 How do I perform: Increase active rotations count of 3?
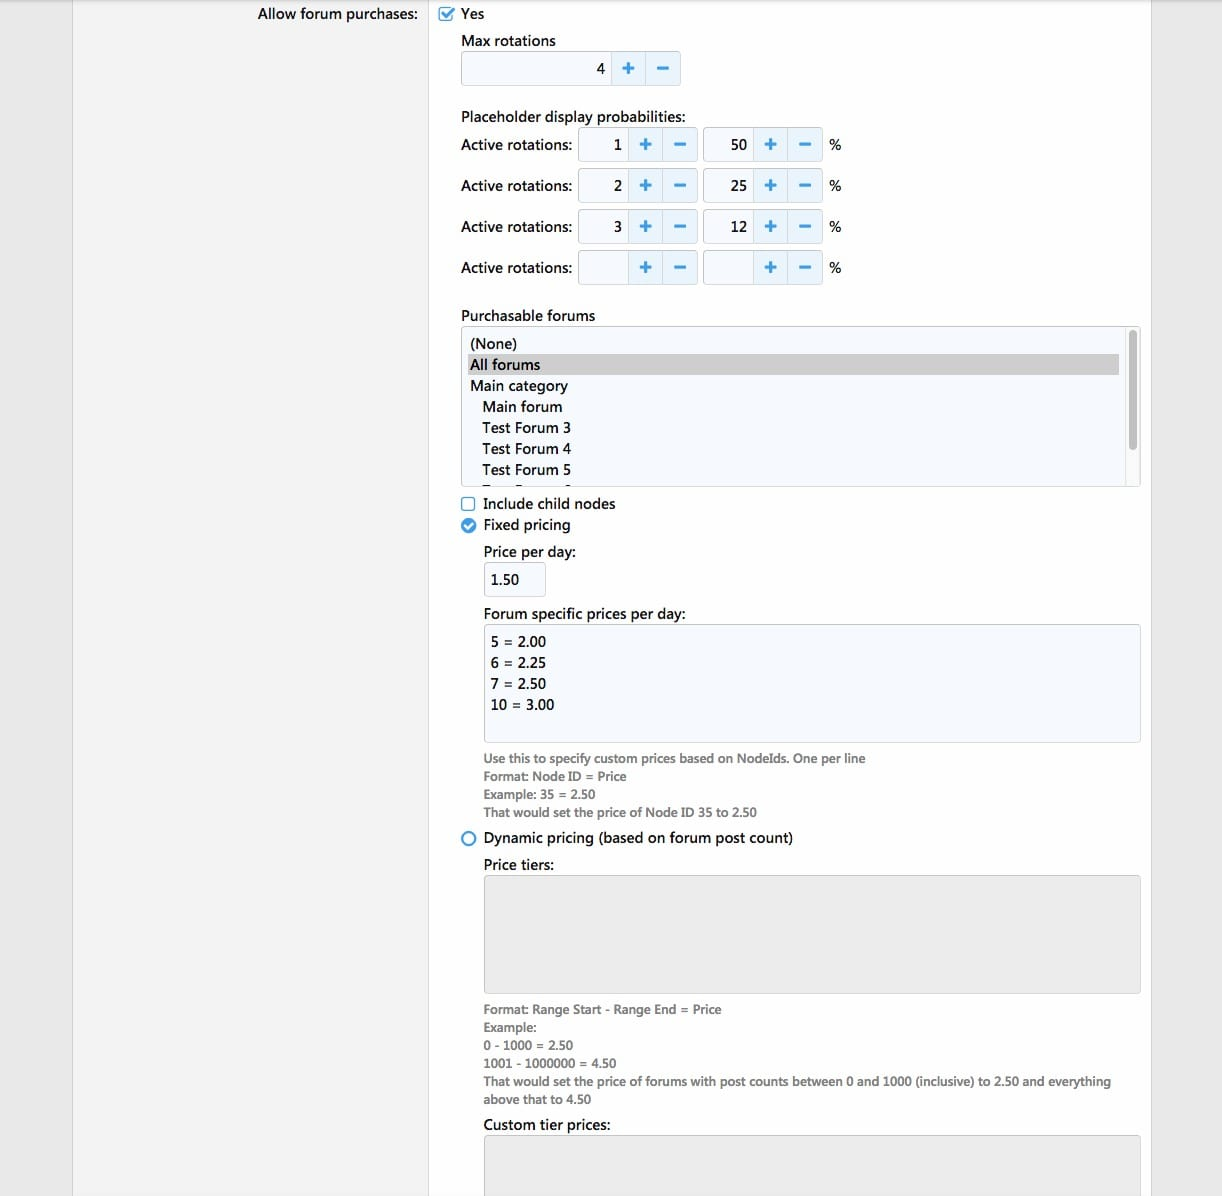point(645,227)
